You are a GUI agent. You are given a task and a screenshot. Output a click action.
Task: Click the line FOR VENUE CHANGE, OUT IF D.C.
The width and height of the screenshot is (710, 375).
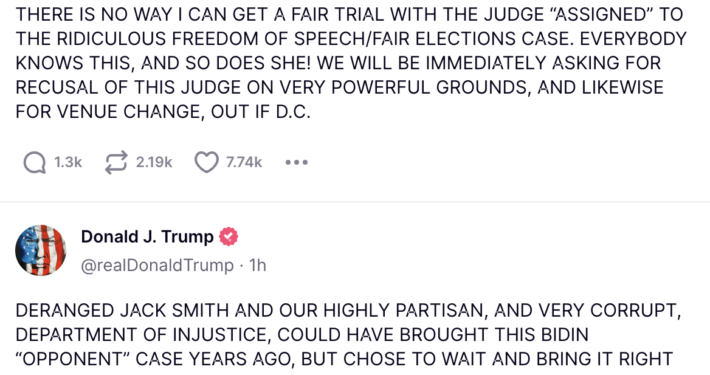pyautogui.click(x=163, y=112)
